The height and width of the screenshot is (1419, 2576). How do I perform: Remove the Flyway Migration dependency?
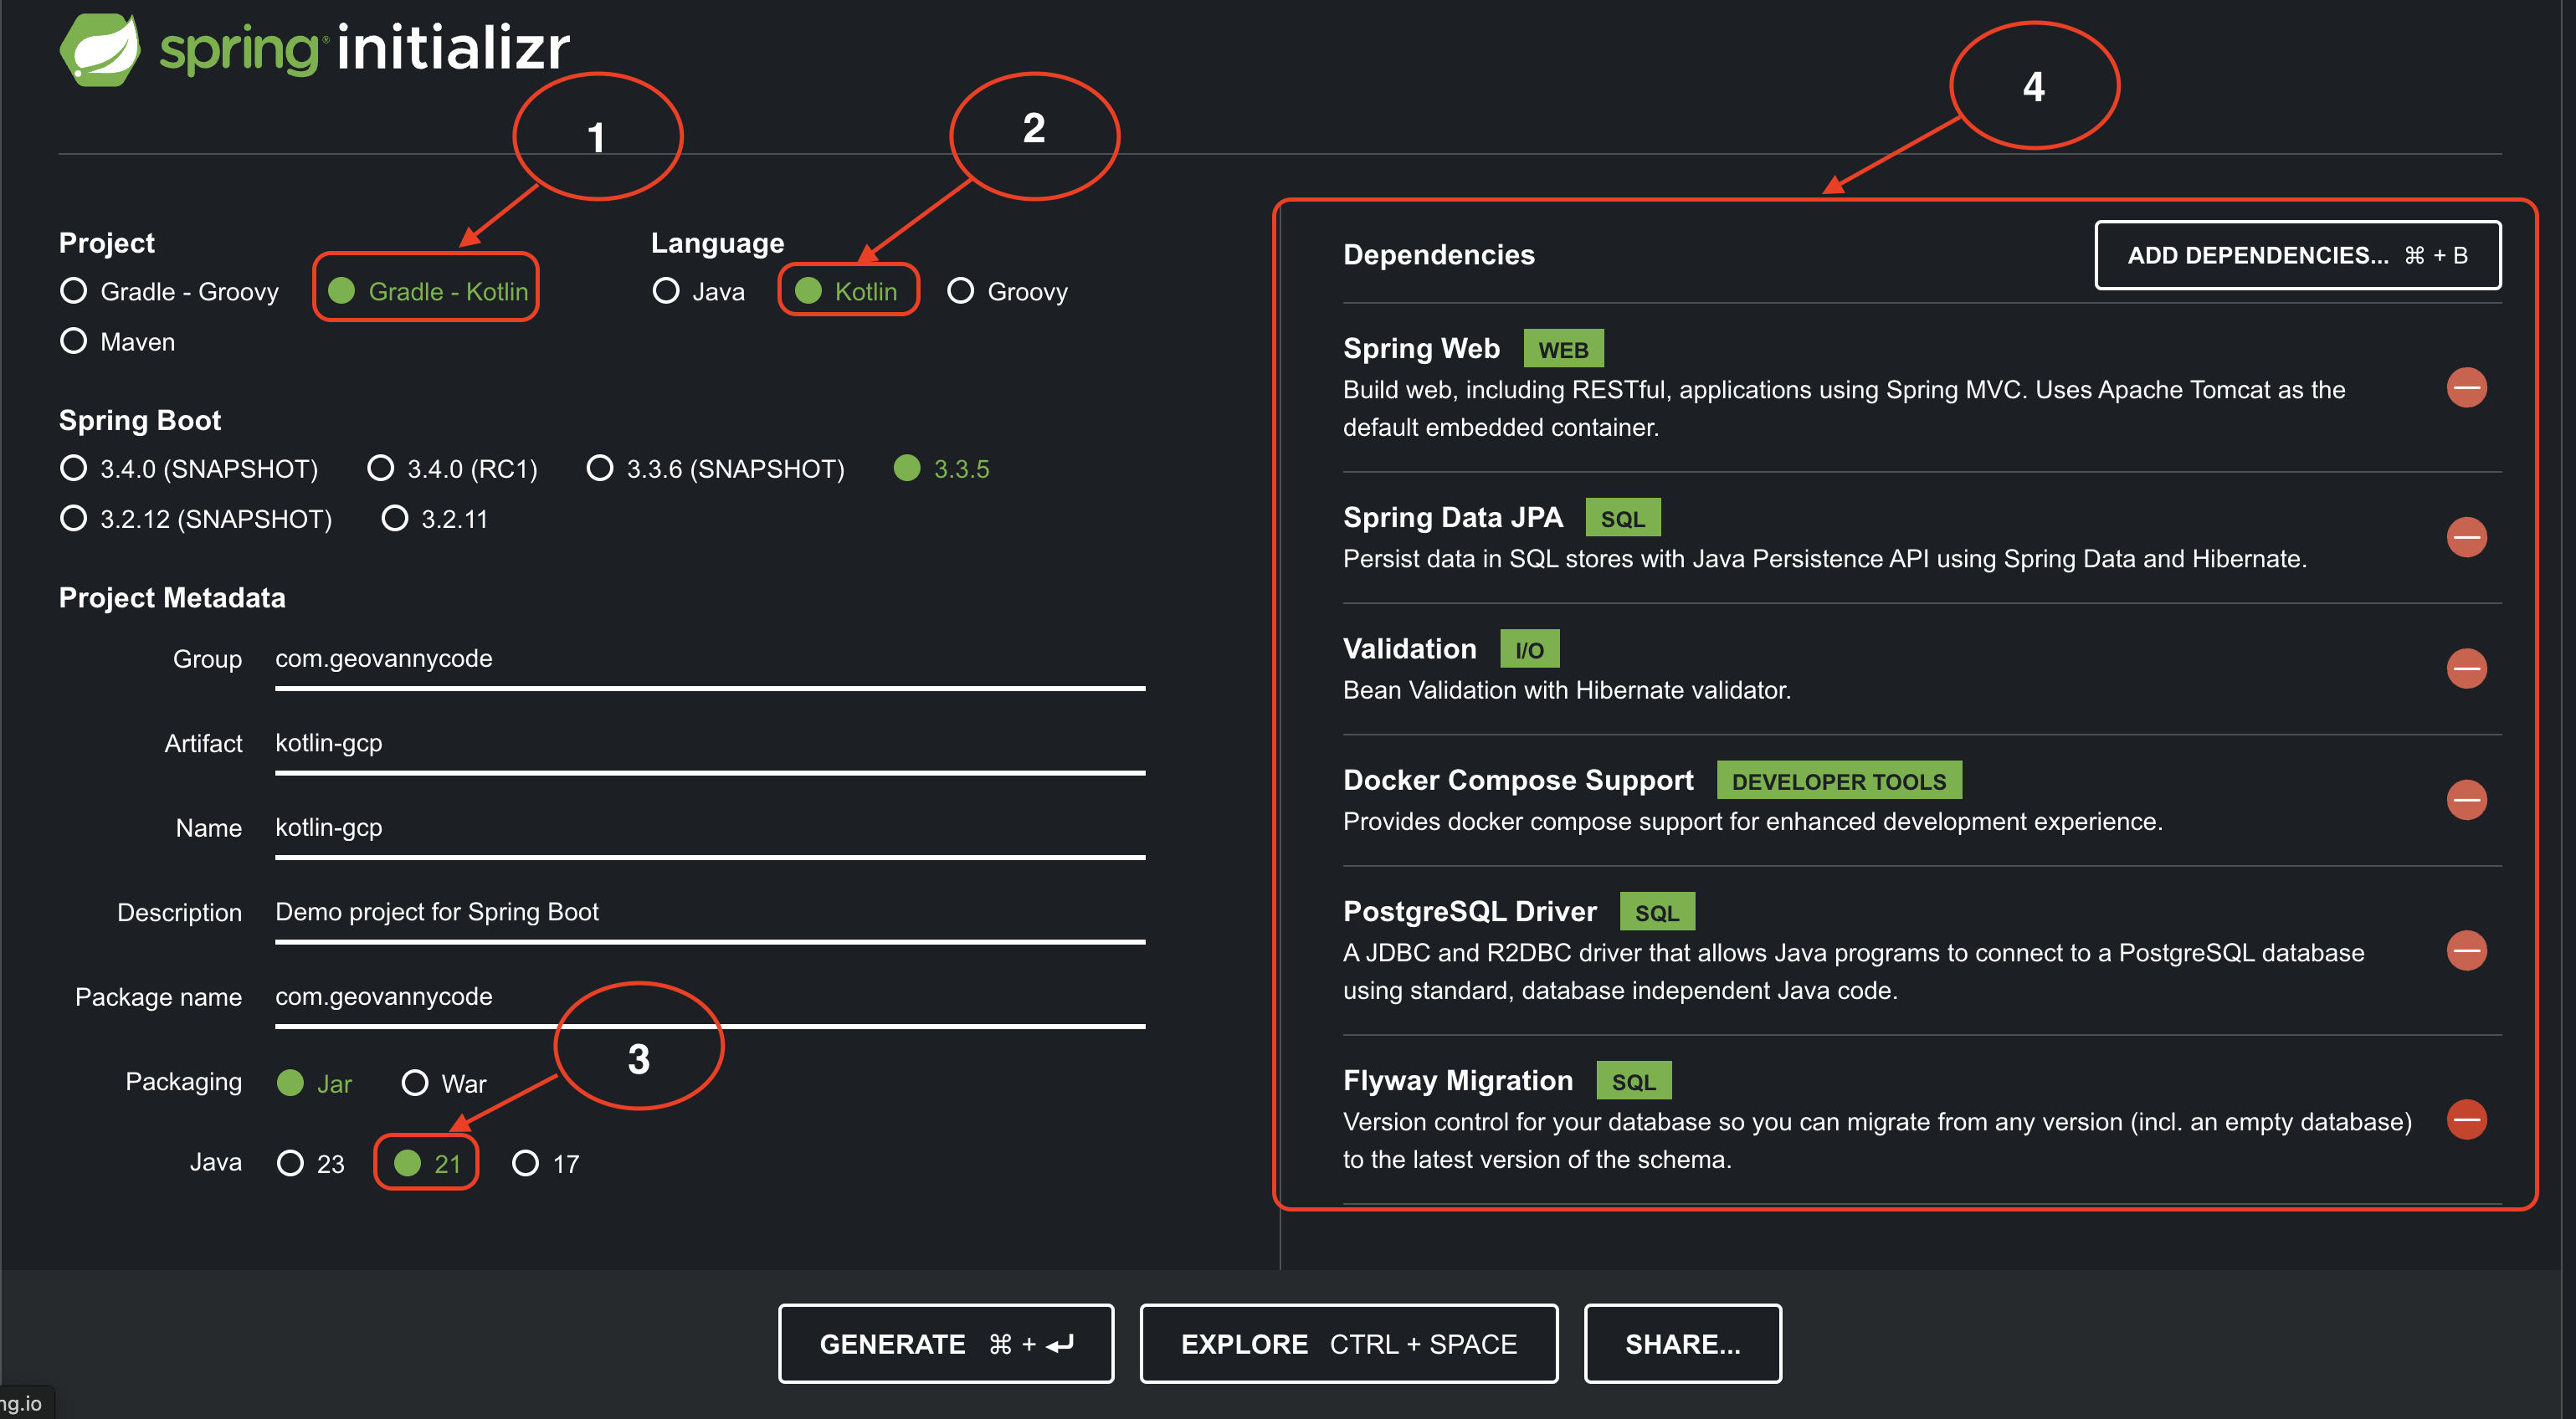click(x=2466, y=1119)
